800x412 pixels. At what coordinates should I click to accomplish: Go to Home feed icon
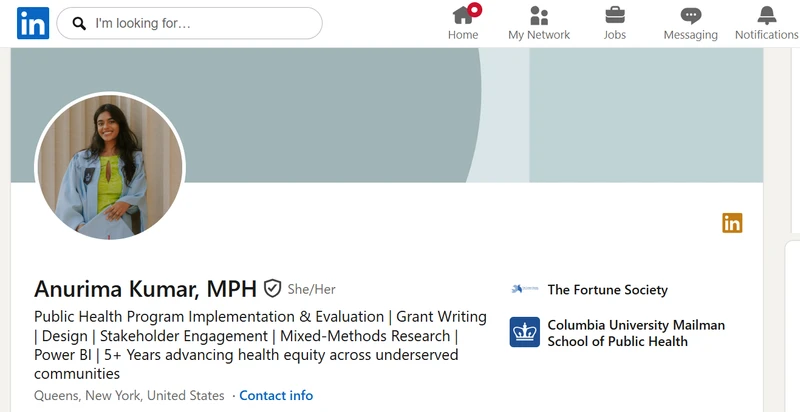tap(463, 15)
